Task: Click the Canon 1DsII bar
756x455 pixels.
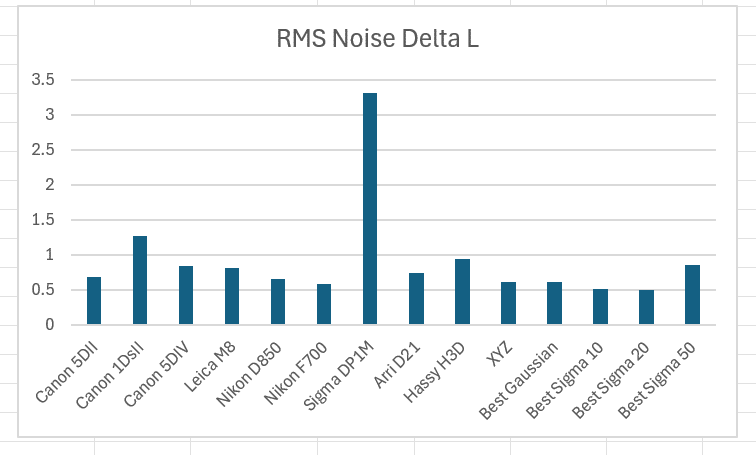Action: click(x=140, y=280)
